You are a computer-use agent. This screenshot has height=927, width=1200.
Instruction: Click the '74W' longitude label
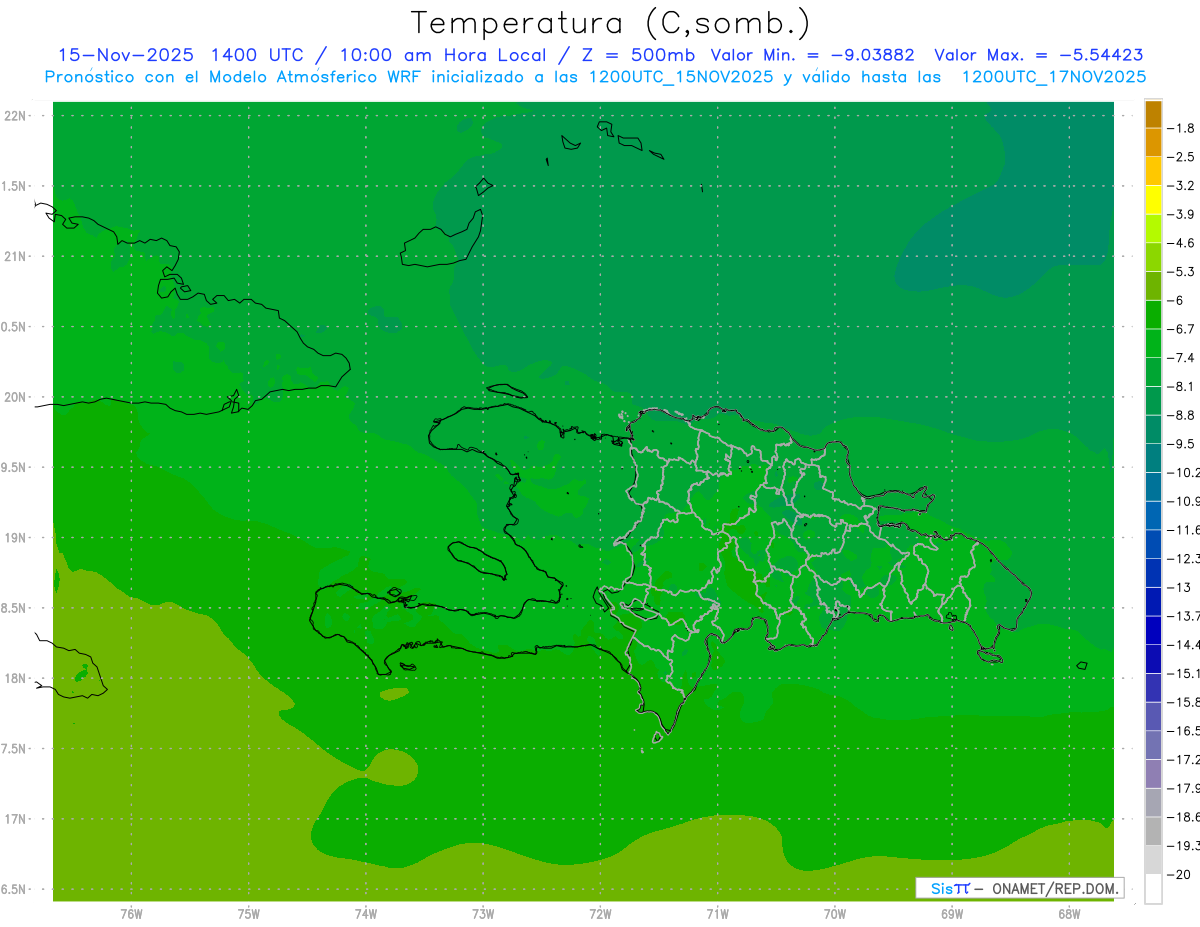point(366,913)
